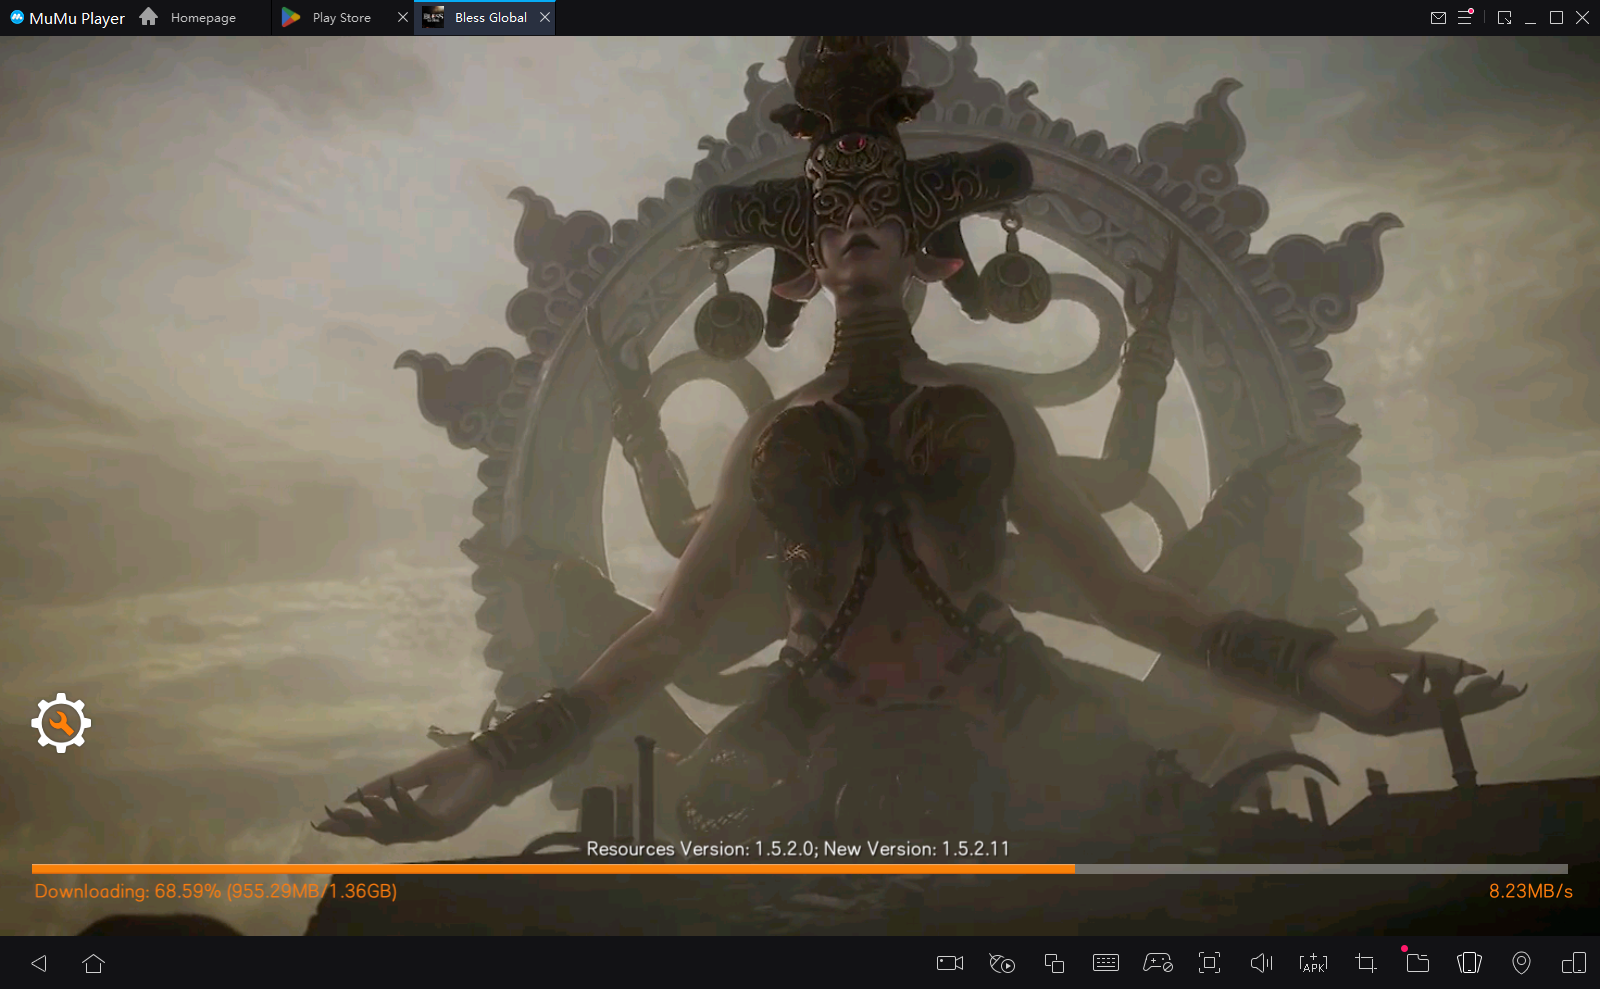Click the volume speaker icon
1600x989 pixels.
[x=1261, y=963]
